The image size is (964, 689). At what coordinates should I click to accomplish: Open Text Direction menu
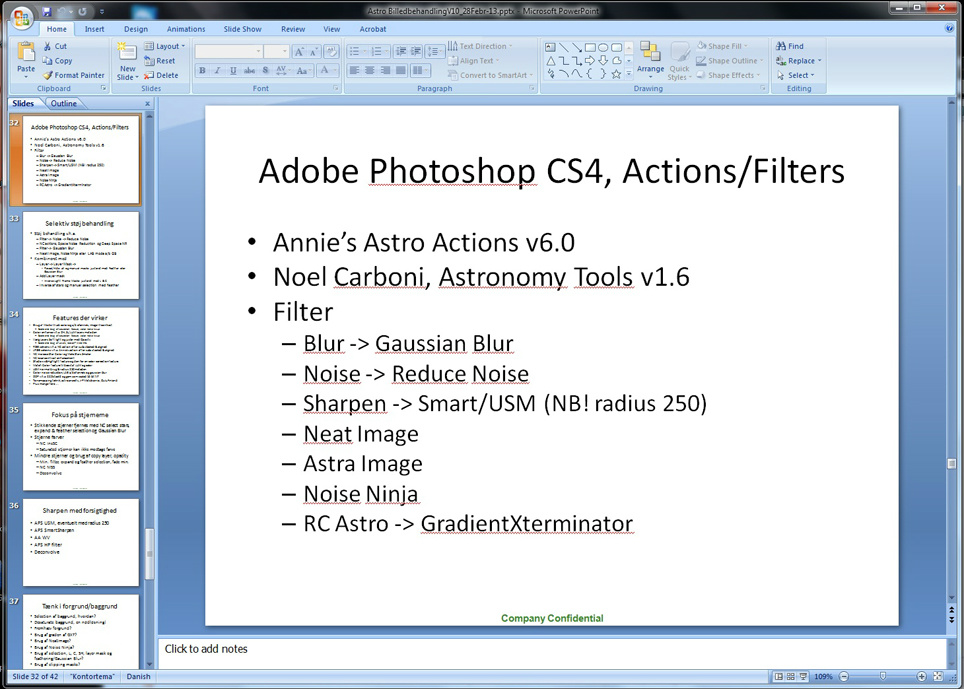point(480,46)
